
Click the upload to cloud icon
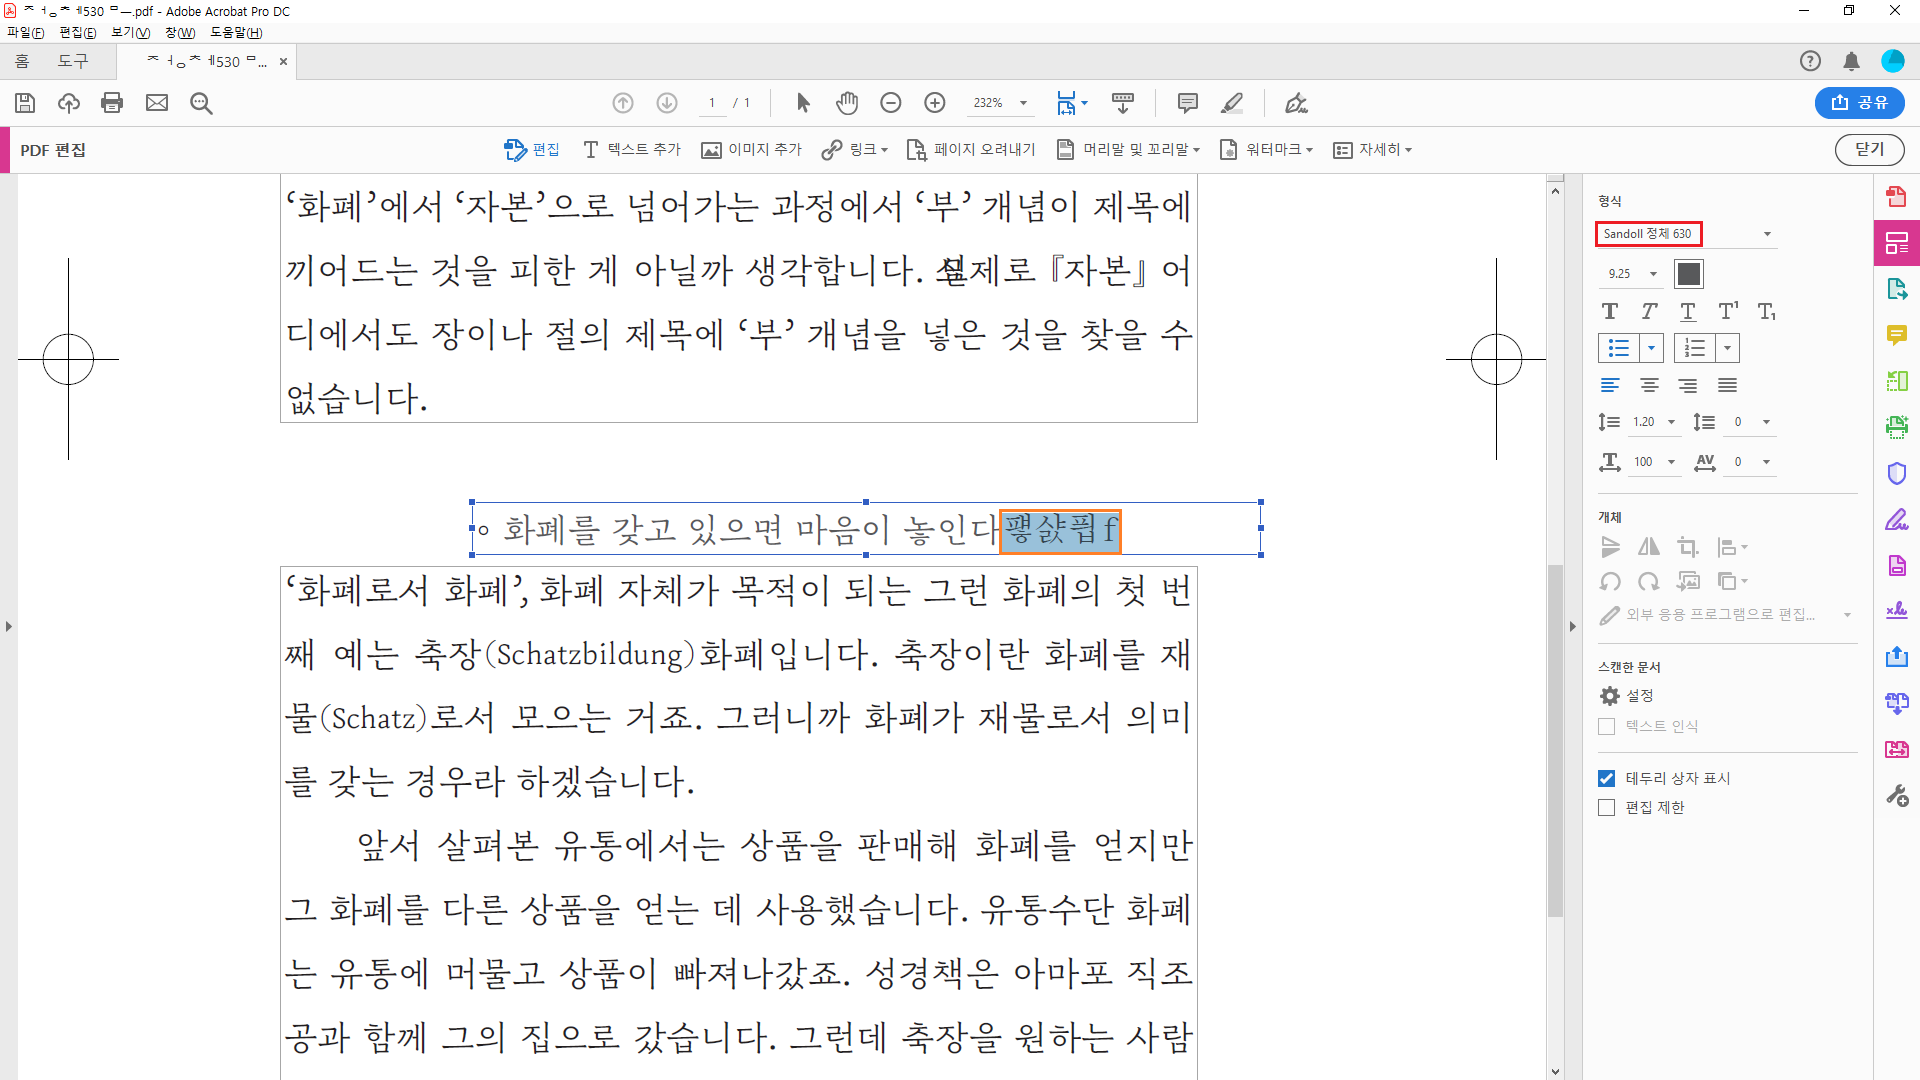tap(68, 103)
